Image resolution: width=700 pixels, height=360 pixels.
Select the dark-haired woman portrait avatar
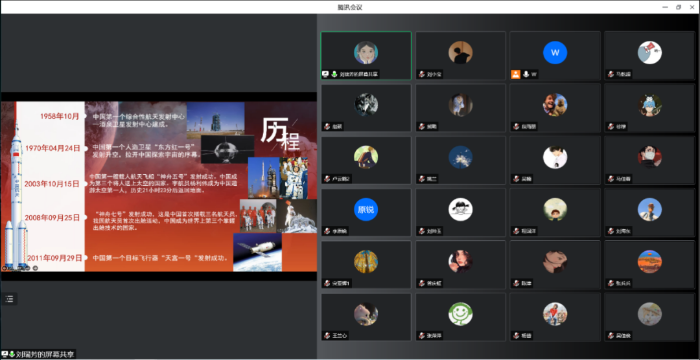(x=460, y=262)
